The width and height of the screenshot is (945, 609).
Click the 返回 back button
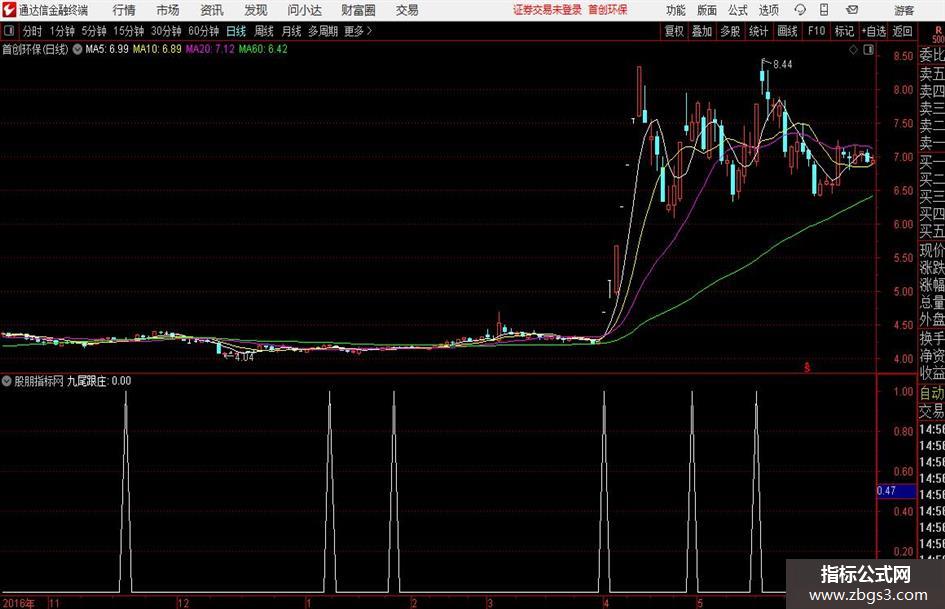902,31
